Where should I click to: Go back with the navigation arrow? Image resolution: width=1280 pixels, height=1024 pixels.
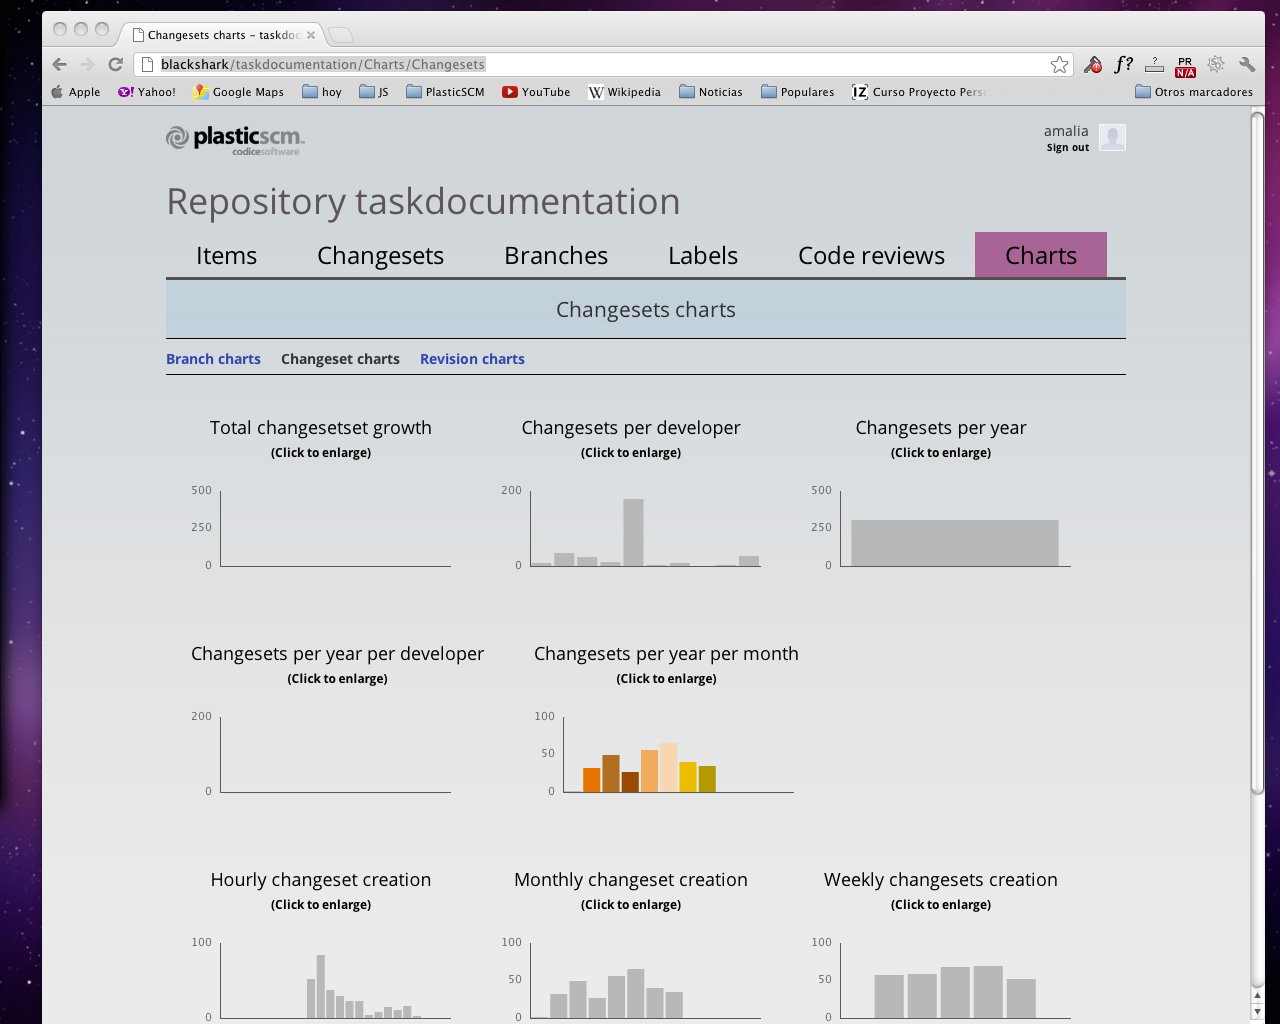click(x=59, y=63)
